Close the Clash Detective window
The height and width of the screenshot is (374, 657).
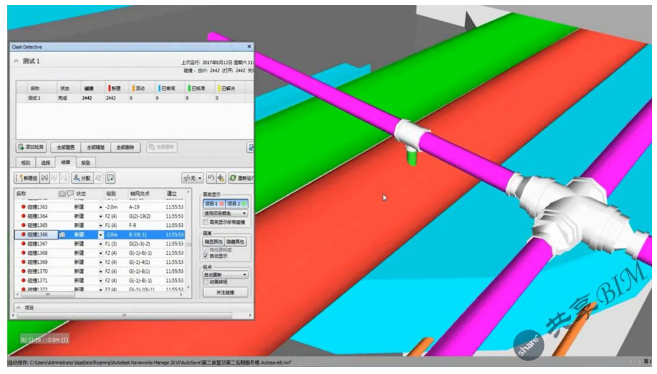coord(249,46)
